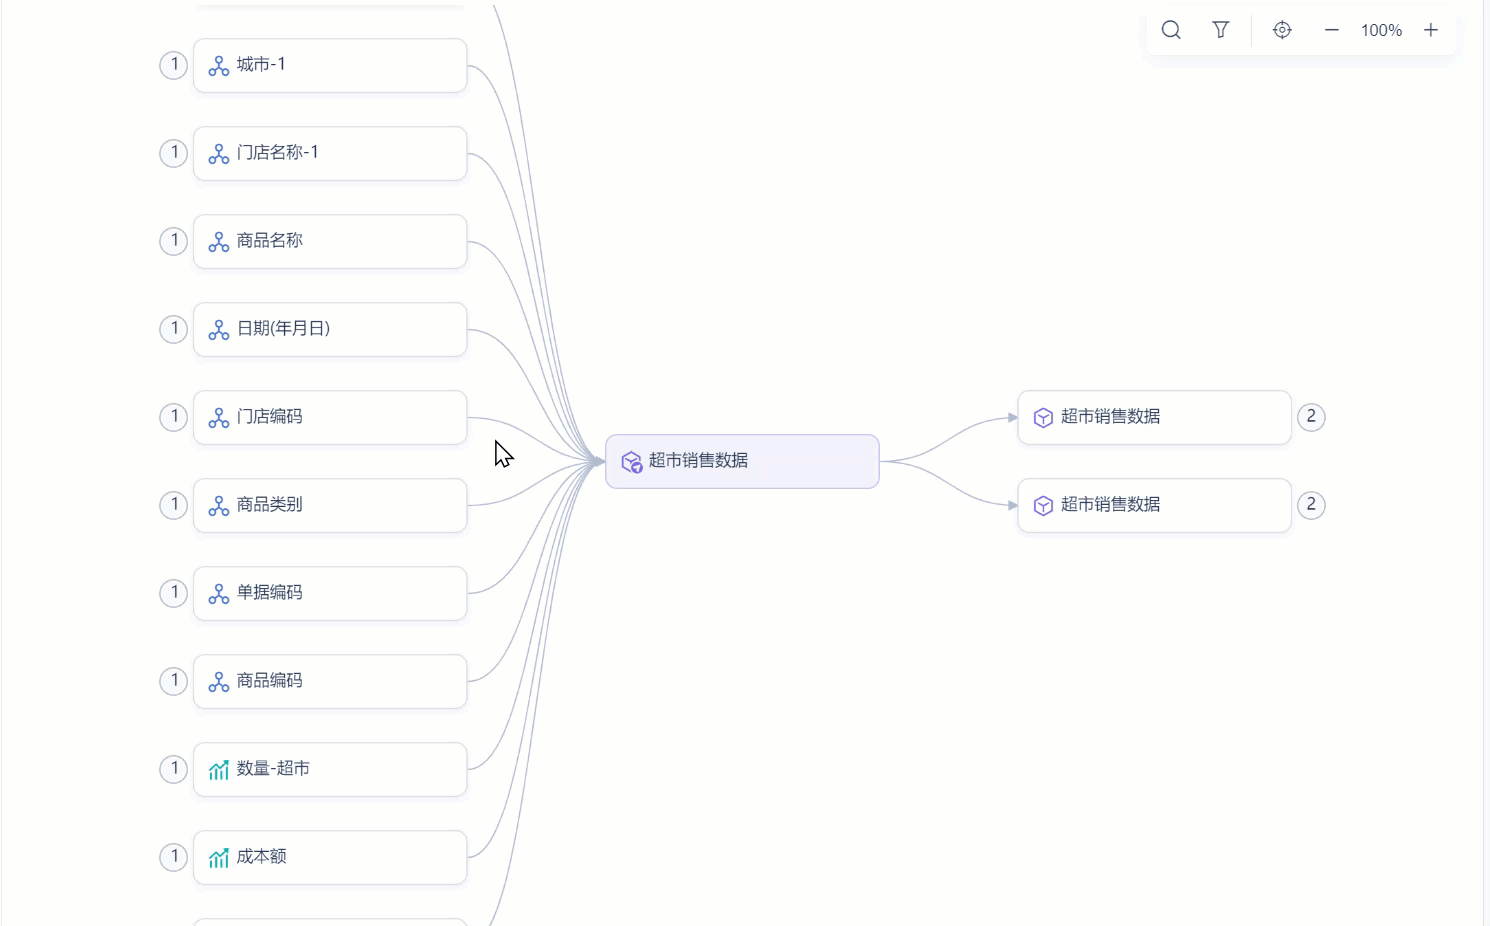Click the central 超市销售数据 dataset icon
The width and height of the screenshot is (1490, 926).
[x=631, y=462]
